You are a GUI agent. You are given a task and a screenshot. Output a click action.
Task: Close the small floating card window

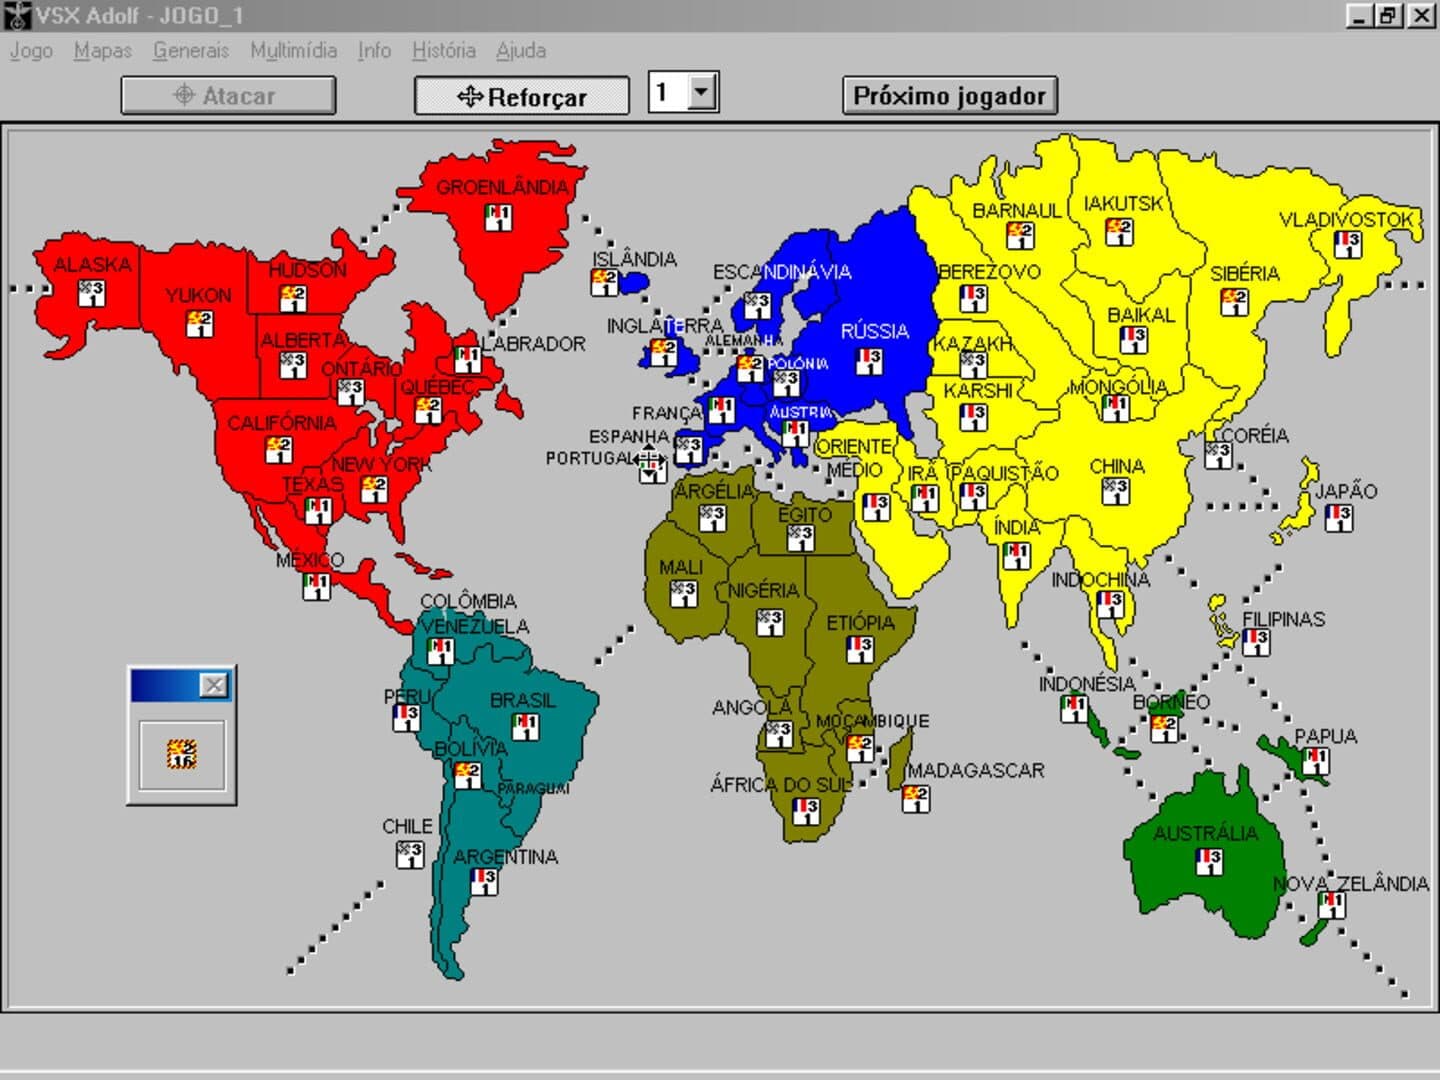(214, 685)
